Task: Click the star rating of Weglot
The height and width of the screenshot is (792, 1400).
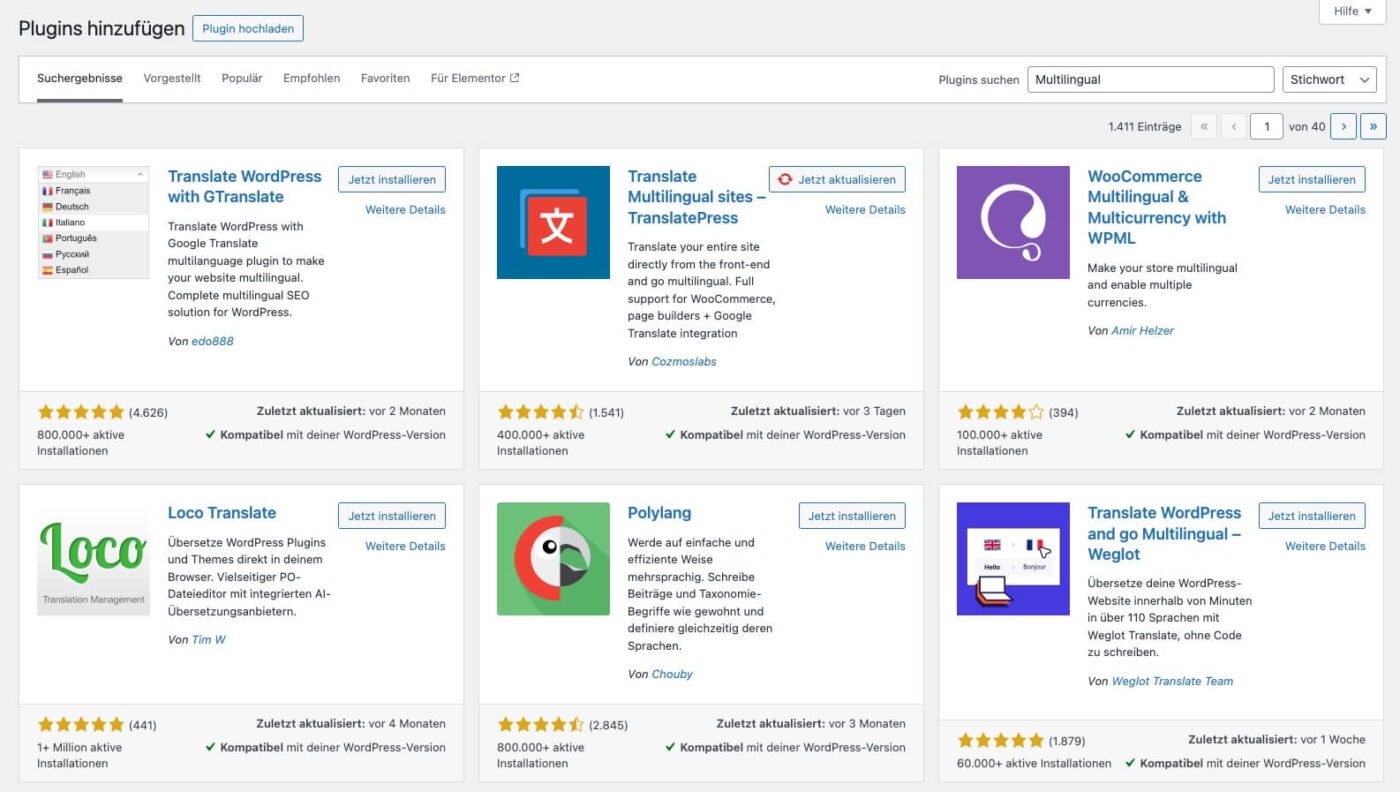Action: click(x=1001, y=741)
